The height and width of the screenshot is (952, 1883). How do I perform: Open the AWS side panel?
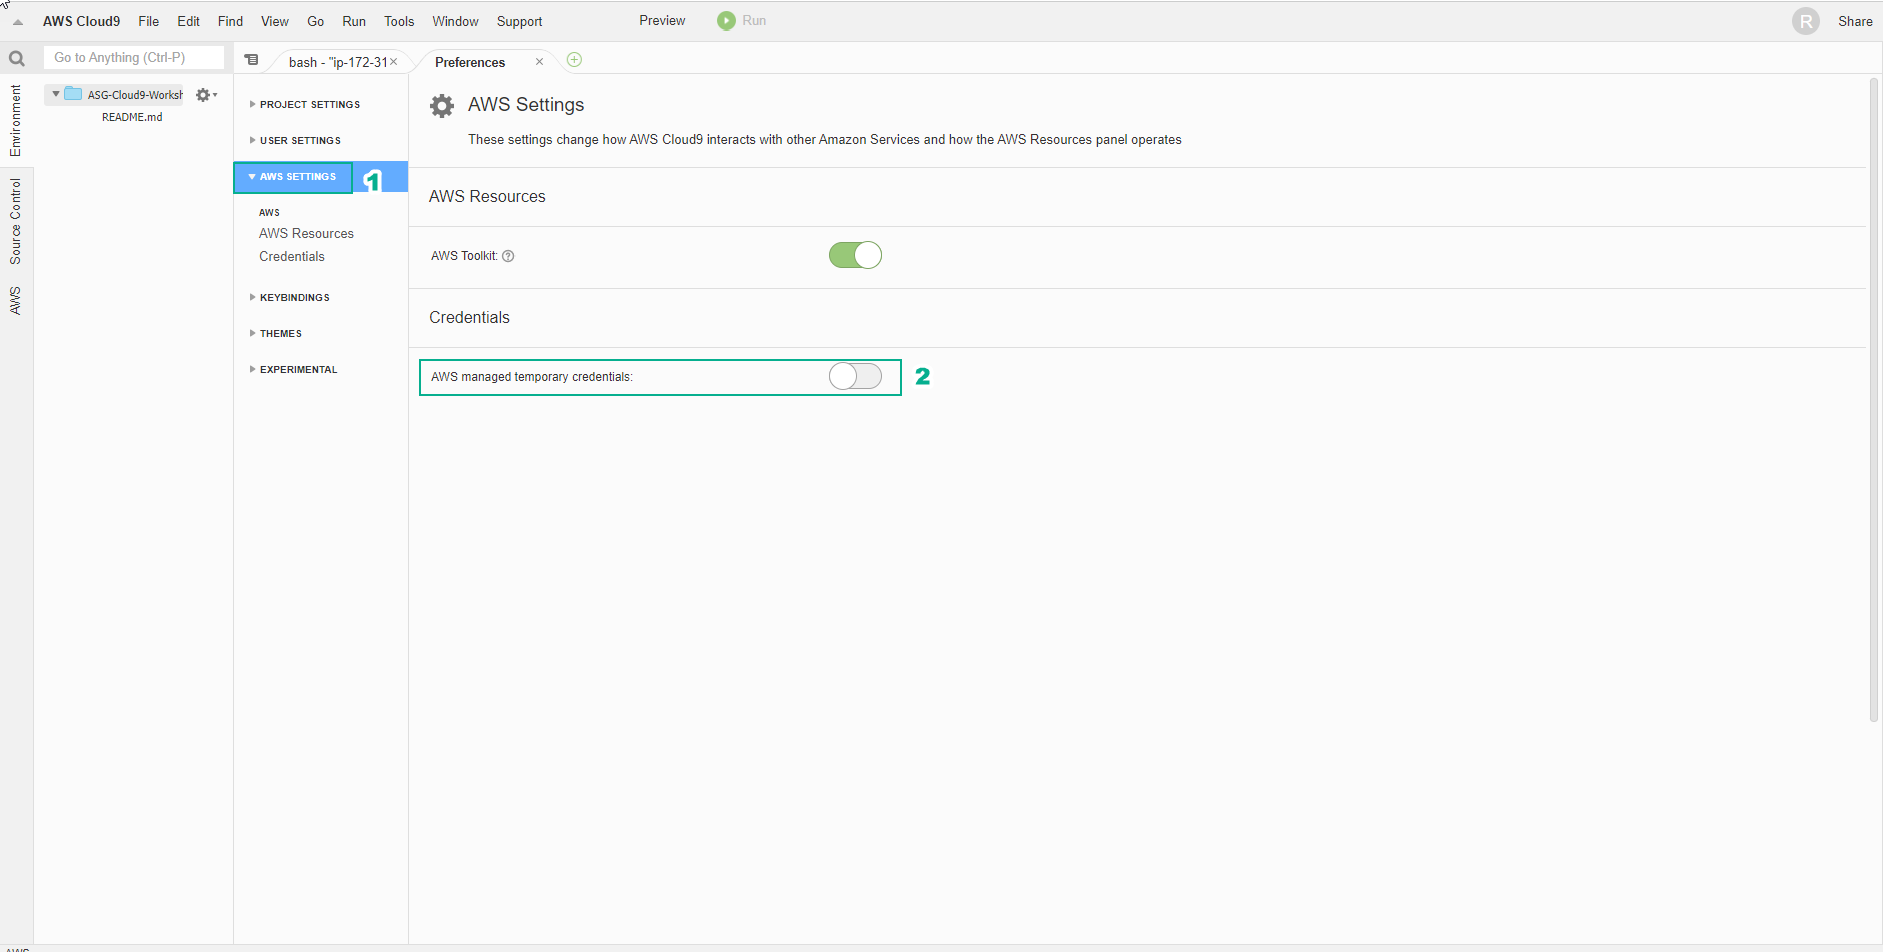tap(16, 301)
